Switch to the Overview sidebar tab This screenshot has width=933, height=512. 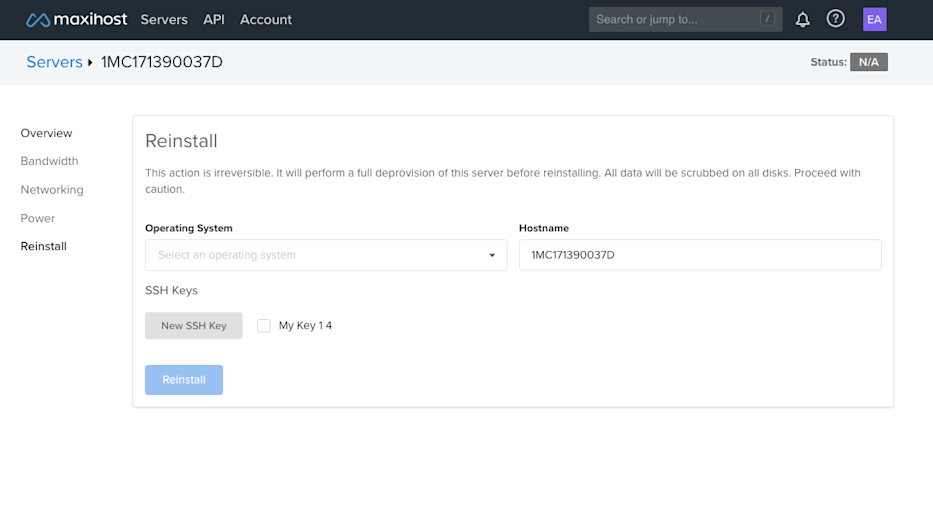coord(46,133)
